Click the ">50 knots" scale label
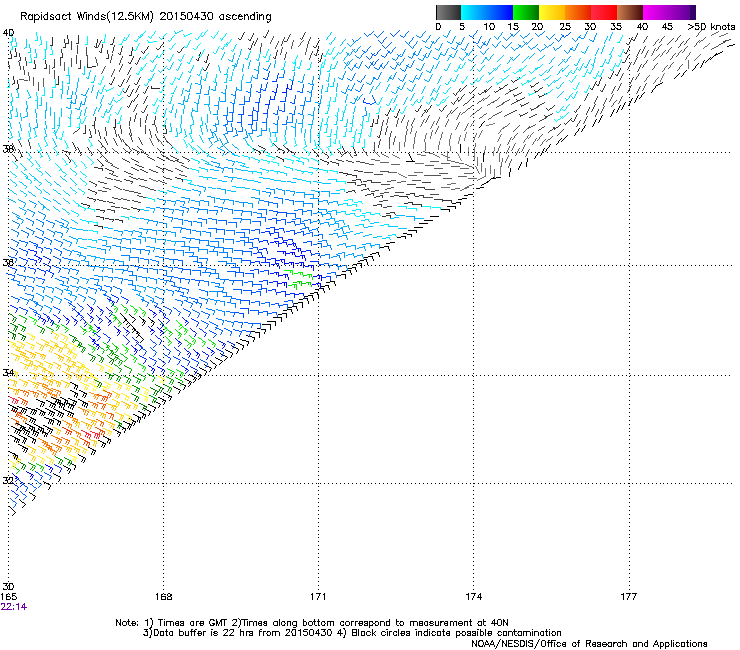Image resolution: width=740 pixels, height=650 pixels. pyautogui.click(x=711, y=27)
